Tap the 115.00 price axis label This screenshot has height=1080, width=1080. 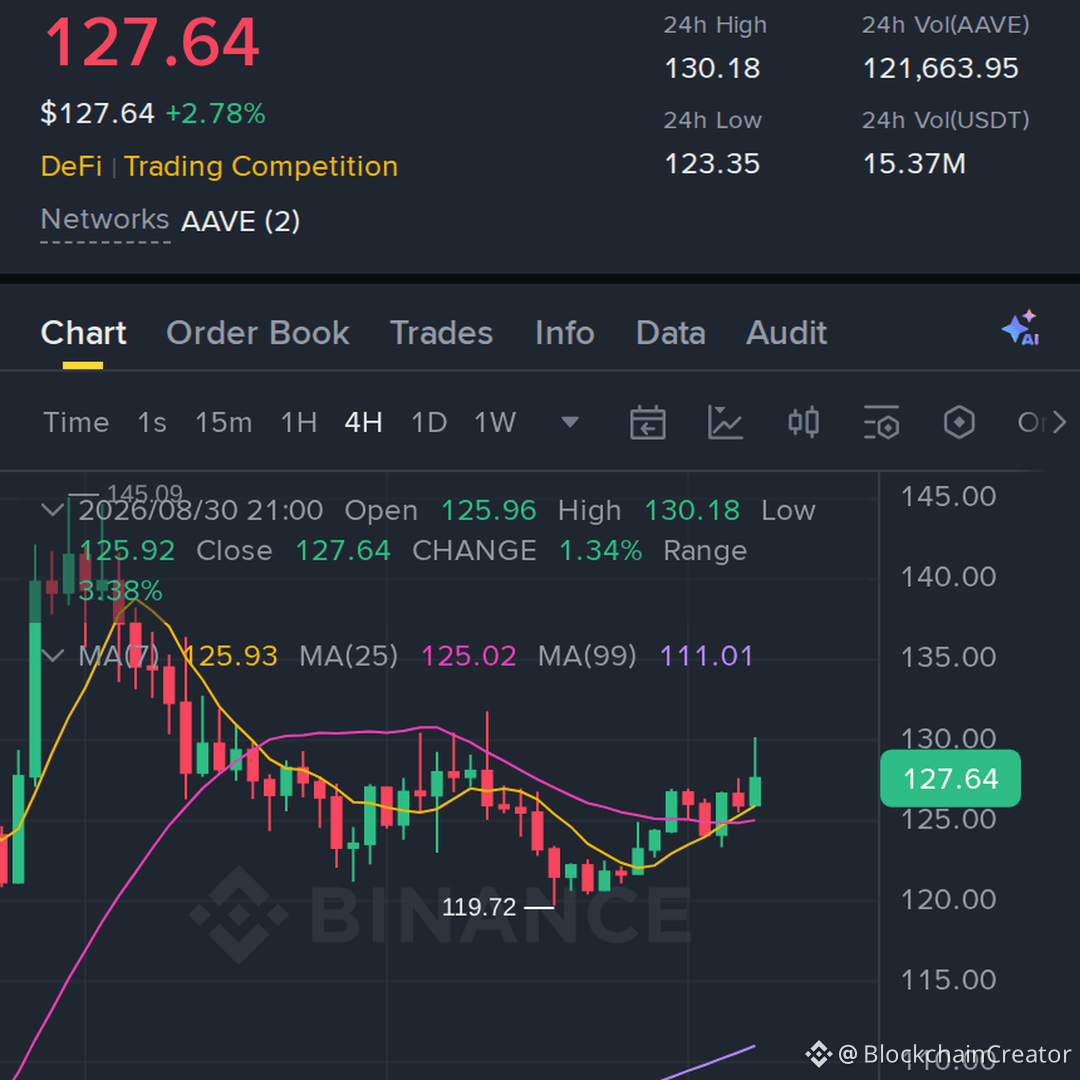point(948,980)
